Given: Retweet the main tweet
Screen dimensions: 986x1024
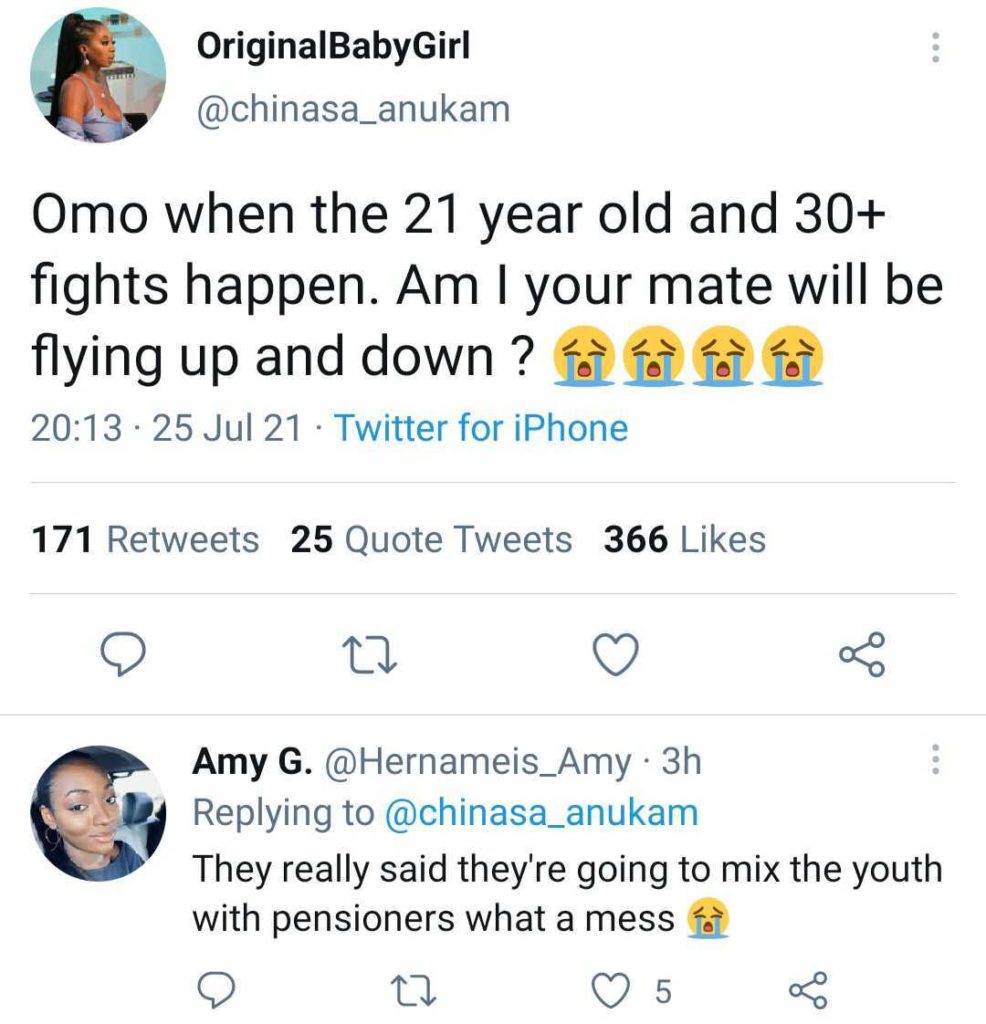Looking at the screenshot, I should pos(370,655).
